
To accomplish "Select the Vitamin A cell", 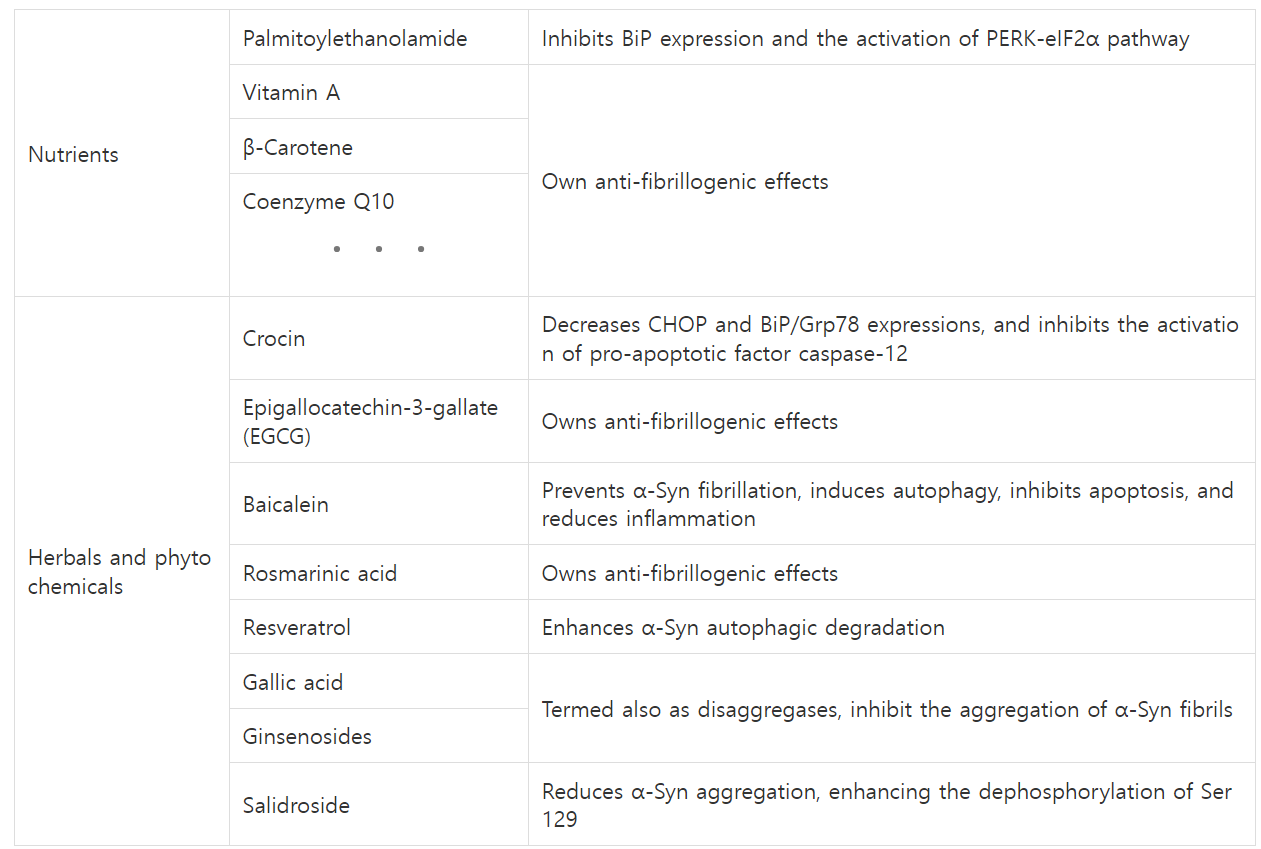I will (x=291, y=93).
